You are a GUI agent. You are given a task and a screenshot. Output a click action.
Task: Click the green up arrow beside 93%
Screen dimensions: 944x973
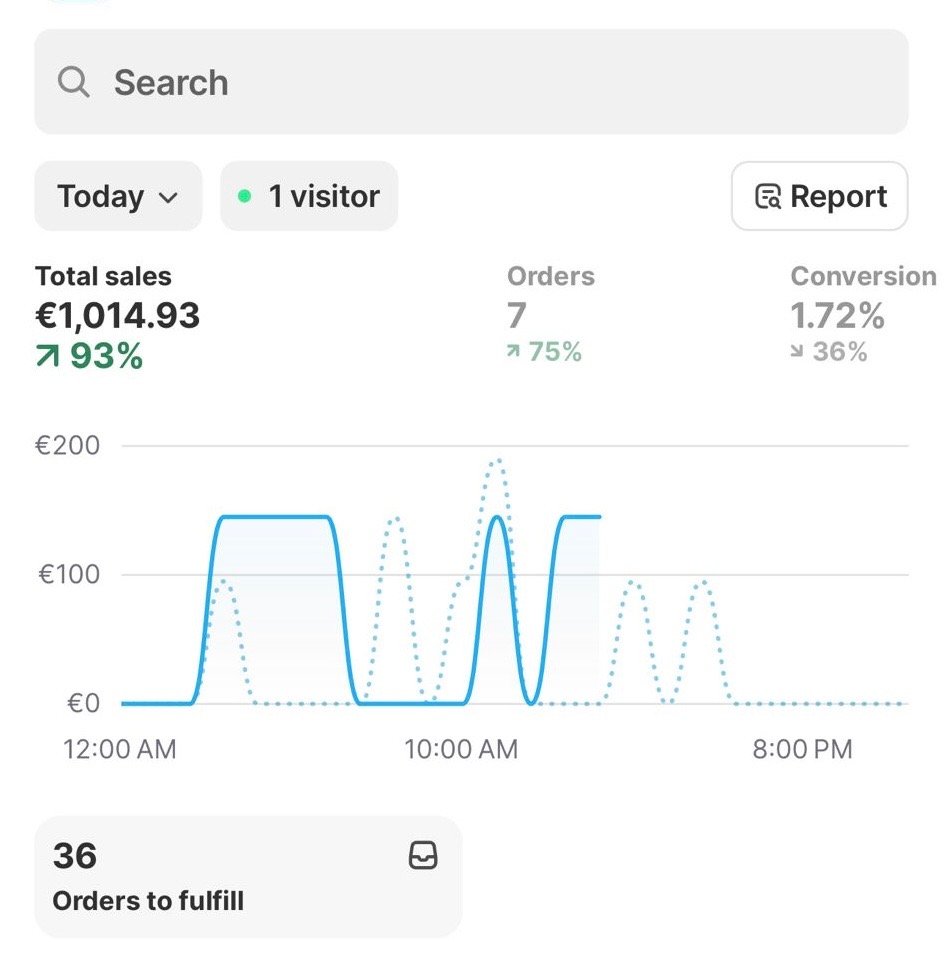(48, 356)
